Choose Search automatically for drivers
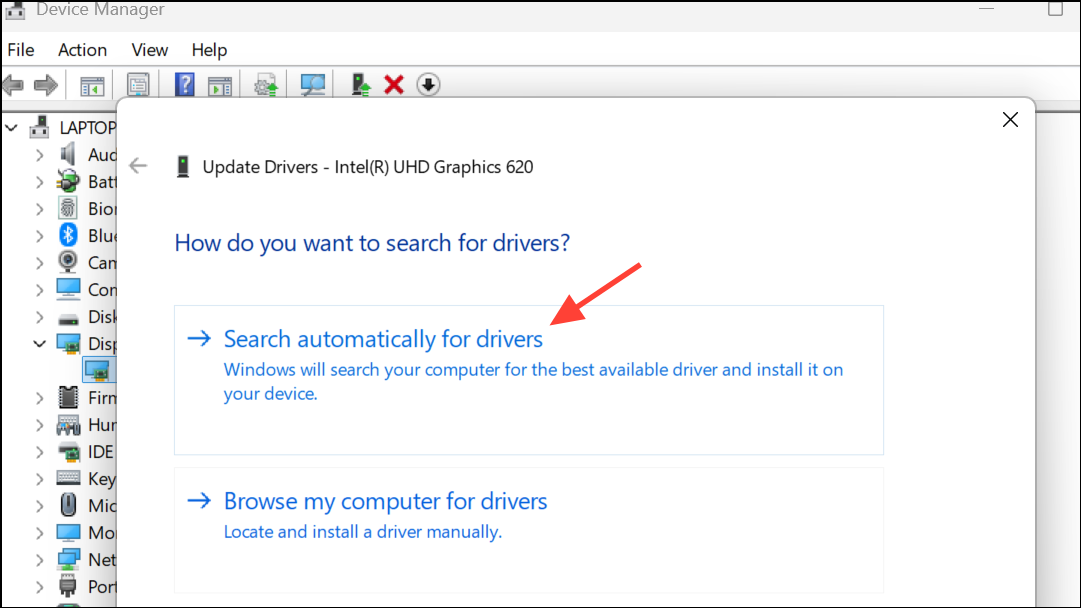Image resolution: width=1081 pixels, height=608 pixels. 529,380
